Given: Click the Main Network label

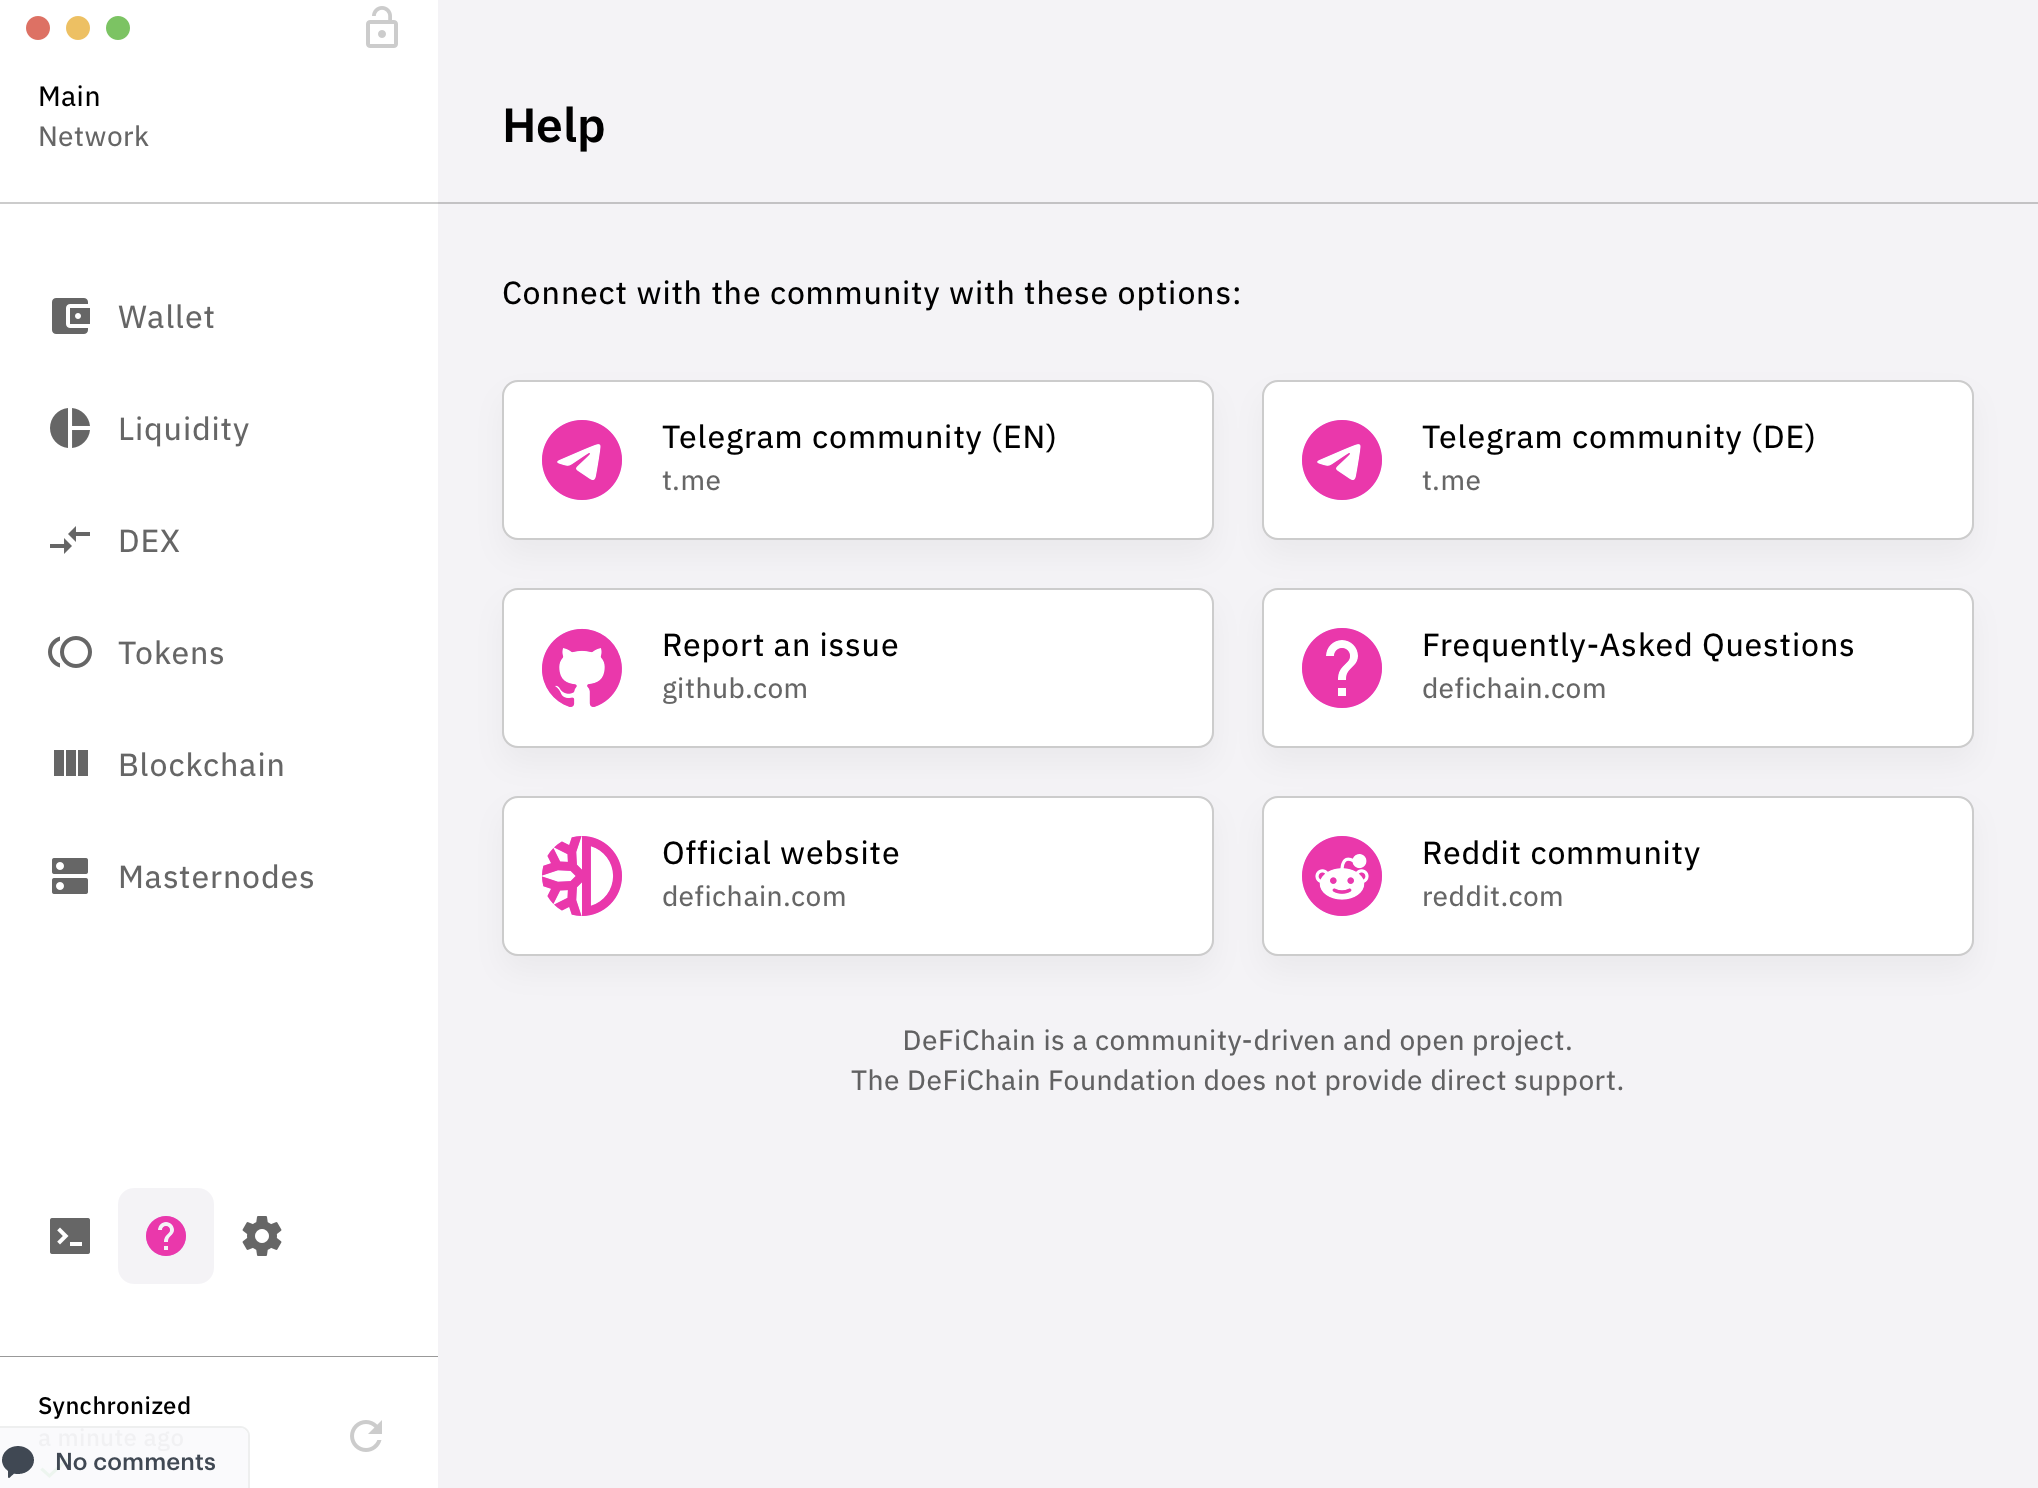Looking at the screenshot, I should tap(94, 116).
